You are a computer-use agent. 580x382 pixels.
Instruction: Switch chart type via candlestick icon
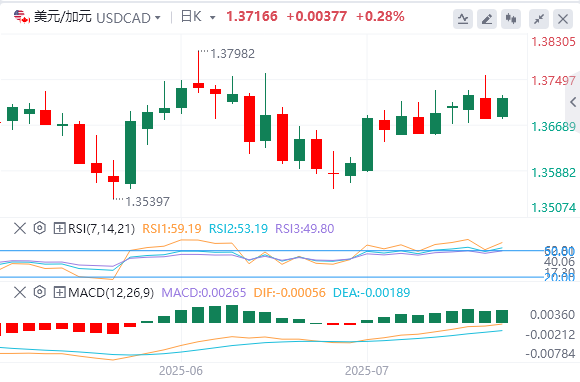[511, 19]
